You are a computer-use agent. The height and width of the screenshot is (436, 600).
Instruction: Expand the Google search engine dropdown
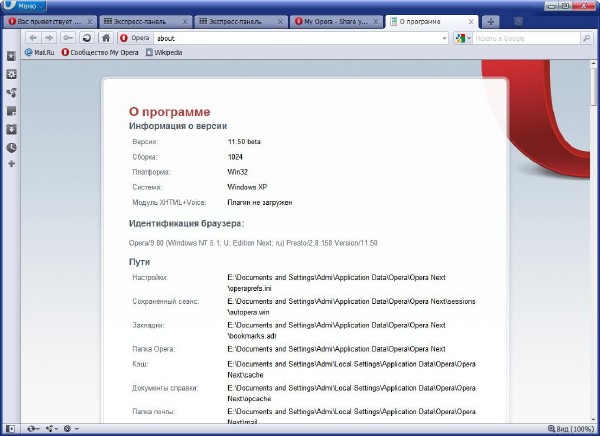point(463,38)
